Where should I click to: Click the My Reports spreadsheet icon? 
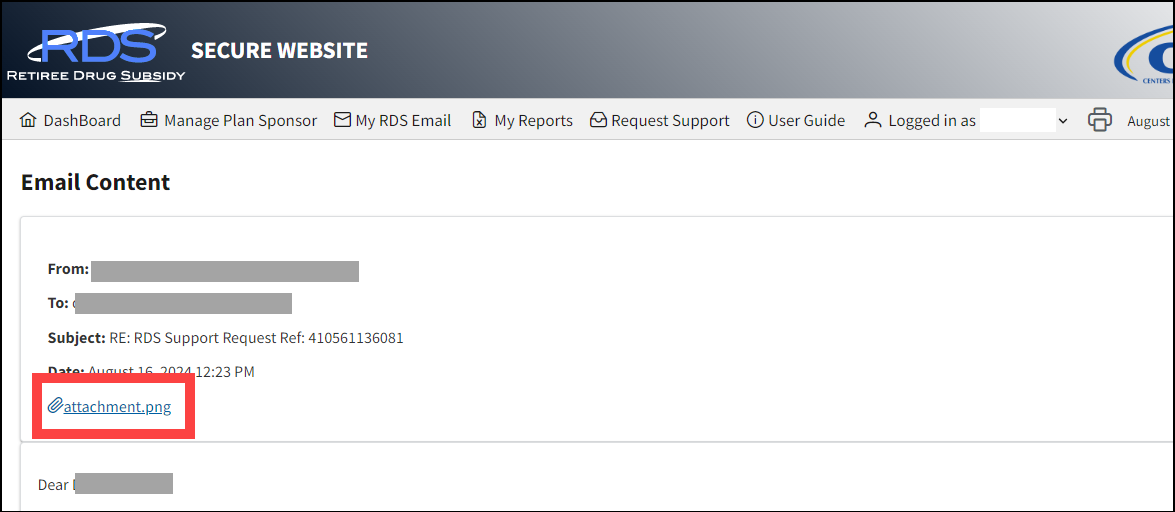[479, 120]
